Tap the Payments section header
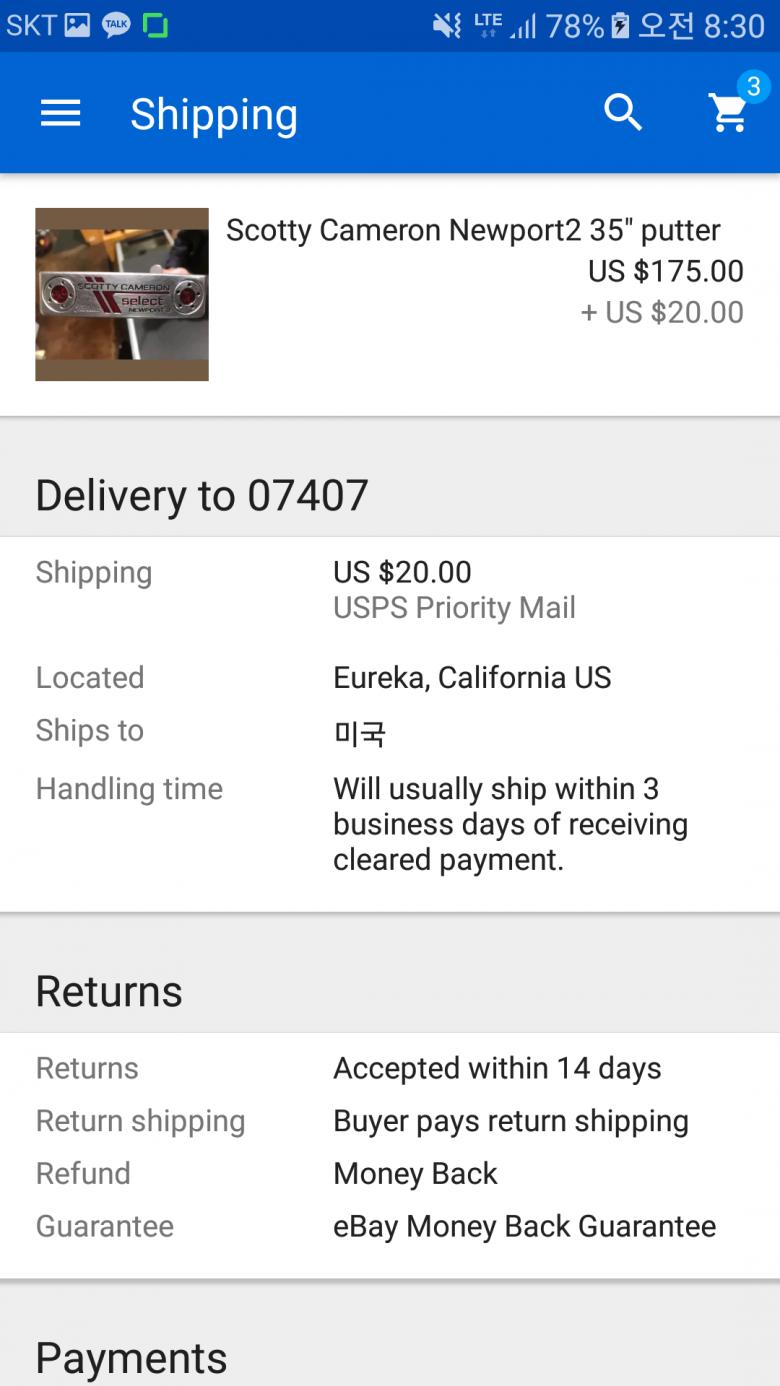The image size is (780, 1386). pyautogui.click(x=131, y=1358)
